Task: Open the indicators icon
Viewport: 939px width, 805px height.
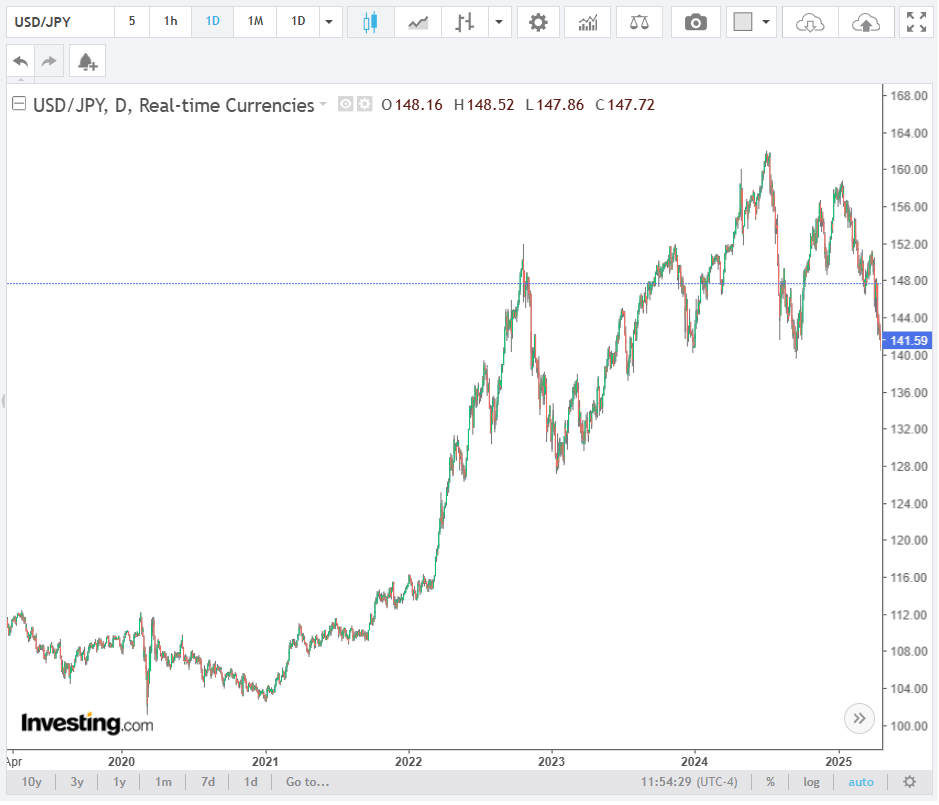Action: pyautogui.click(x=589, y=23)
